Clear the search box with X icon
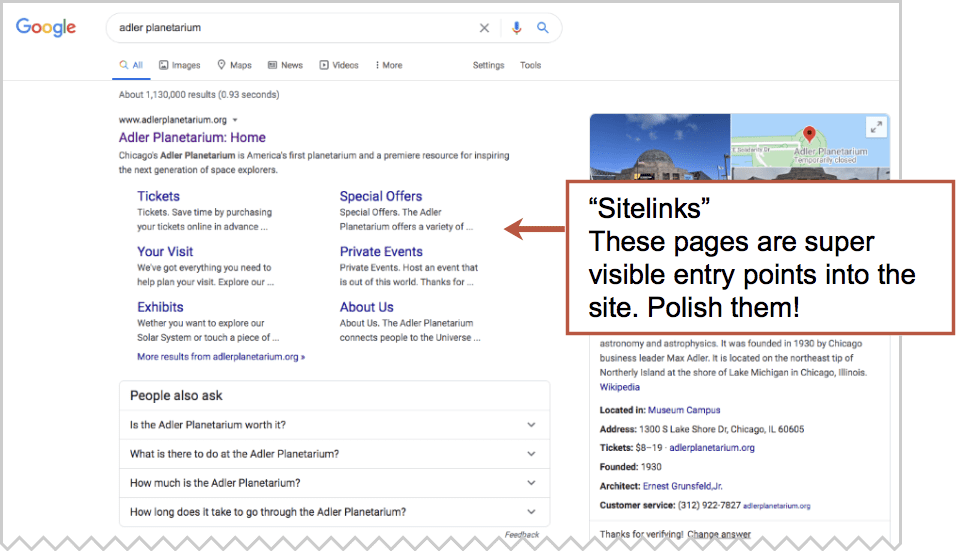Viewport: 972px width, 551px height. (x=484, y=28)
